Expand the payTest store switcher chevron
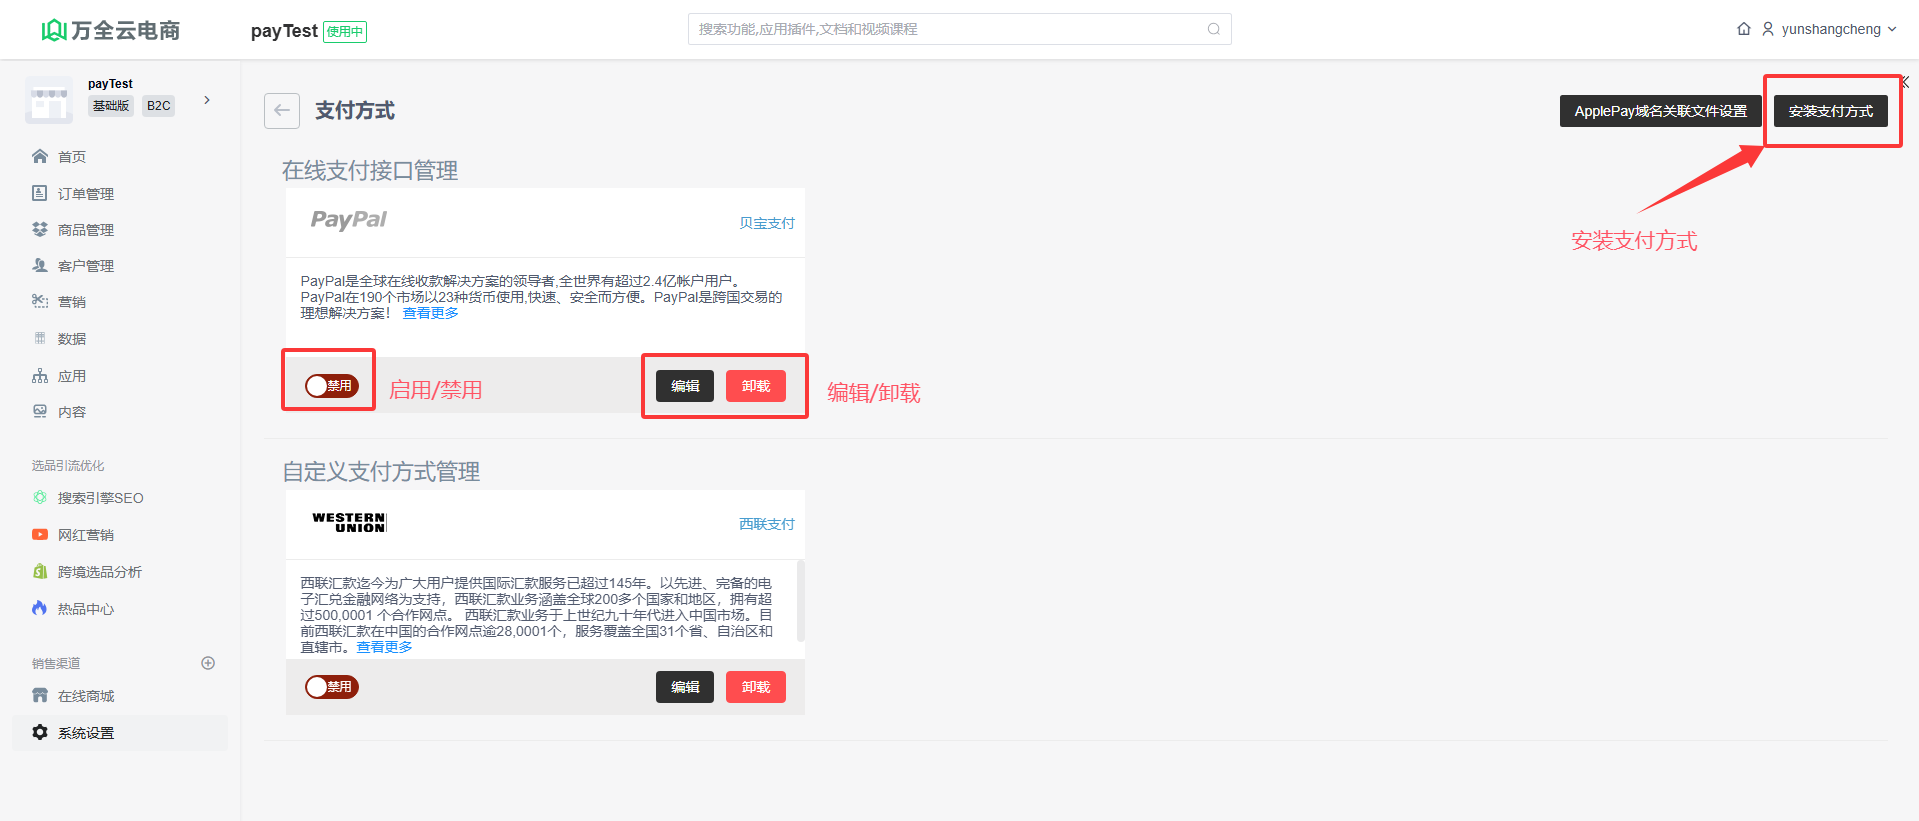Image resolution: width=1919 pixels, height=821 pixels. pos(207,100)
